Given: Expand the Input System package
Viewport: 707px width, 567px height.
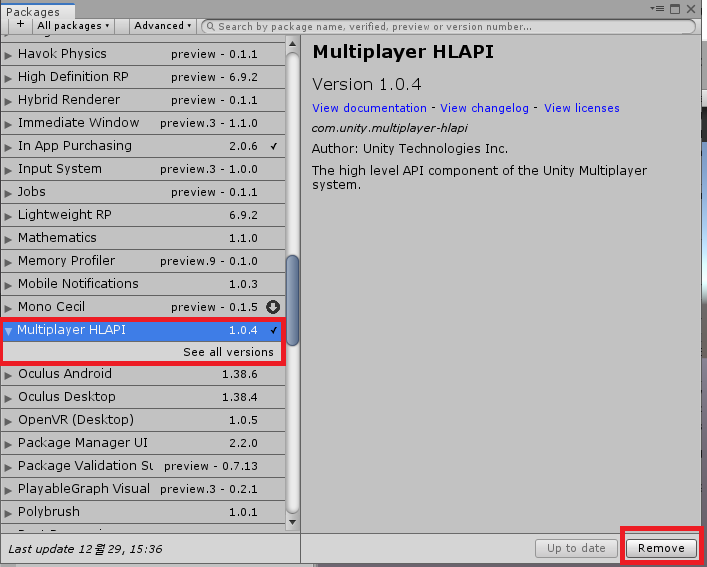Looking at the screenshot, I should (x=8, y=170).
